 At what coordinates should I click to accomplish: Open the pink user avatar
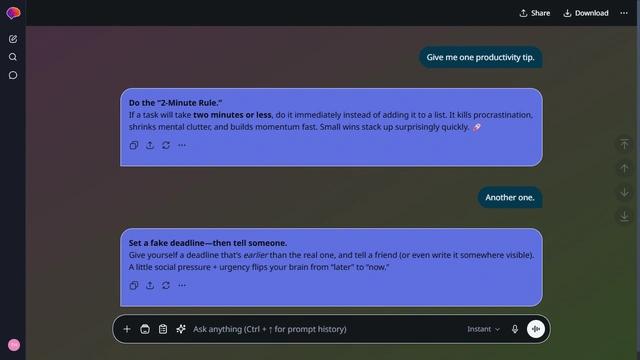(14, 345)
